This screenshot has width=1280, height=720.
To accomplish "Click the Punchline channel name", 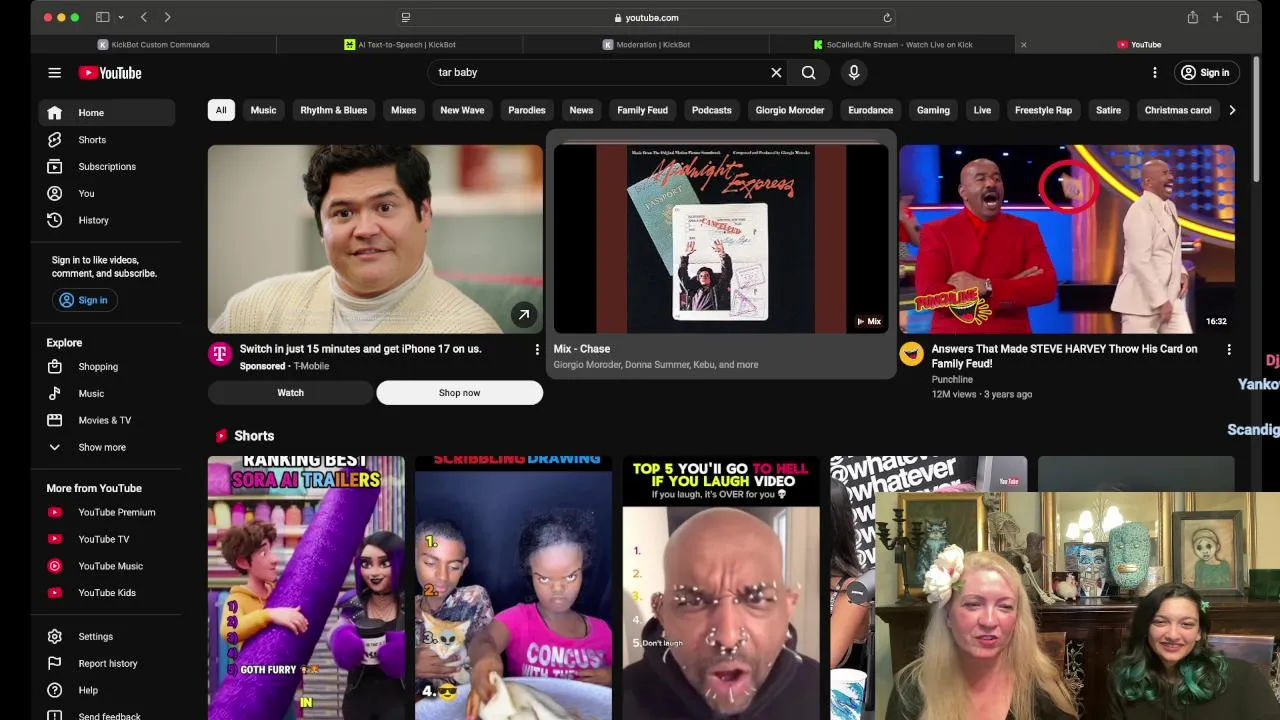I will 952,379.
